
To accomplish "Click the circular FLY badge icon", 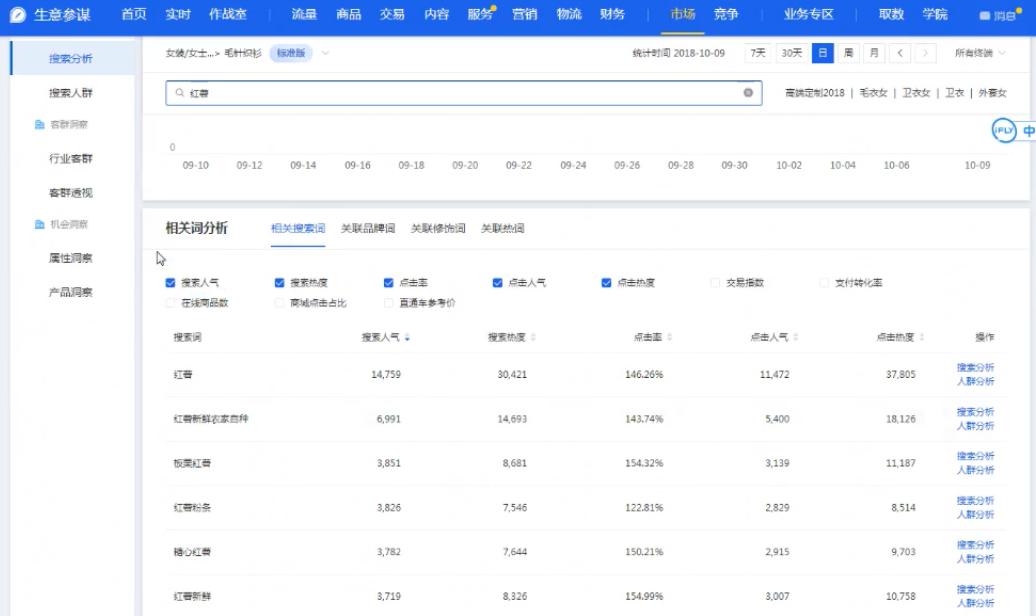I will coord(1003,130).
